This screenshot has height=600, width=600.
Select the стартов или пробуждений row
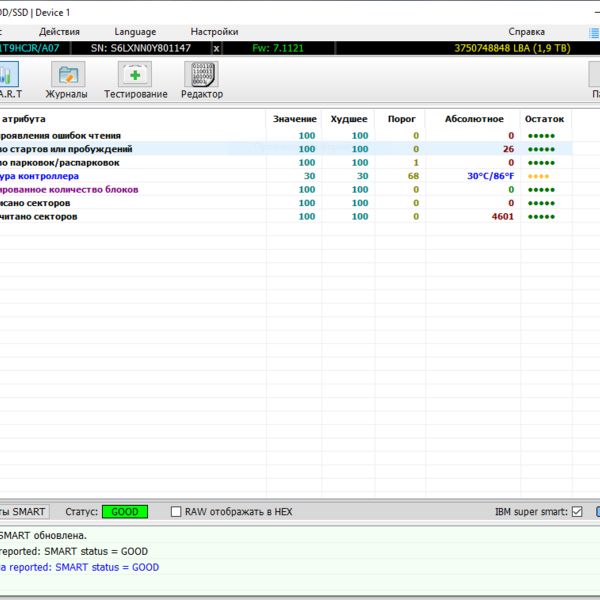(x=286, y=149)
